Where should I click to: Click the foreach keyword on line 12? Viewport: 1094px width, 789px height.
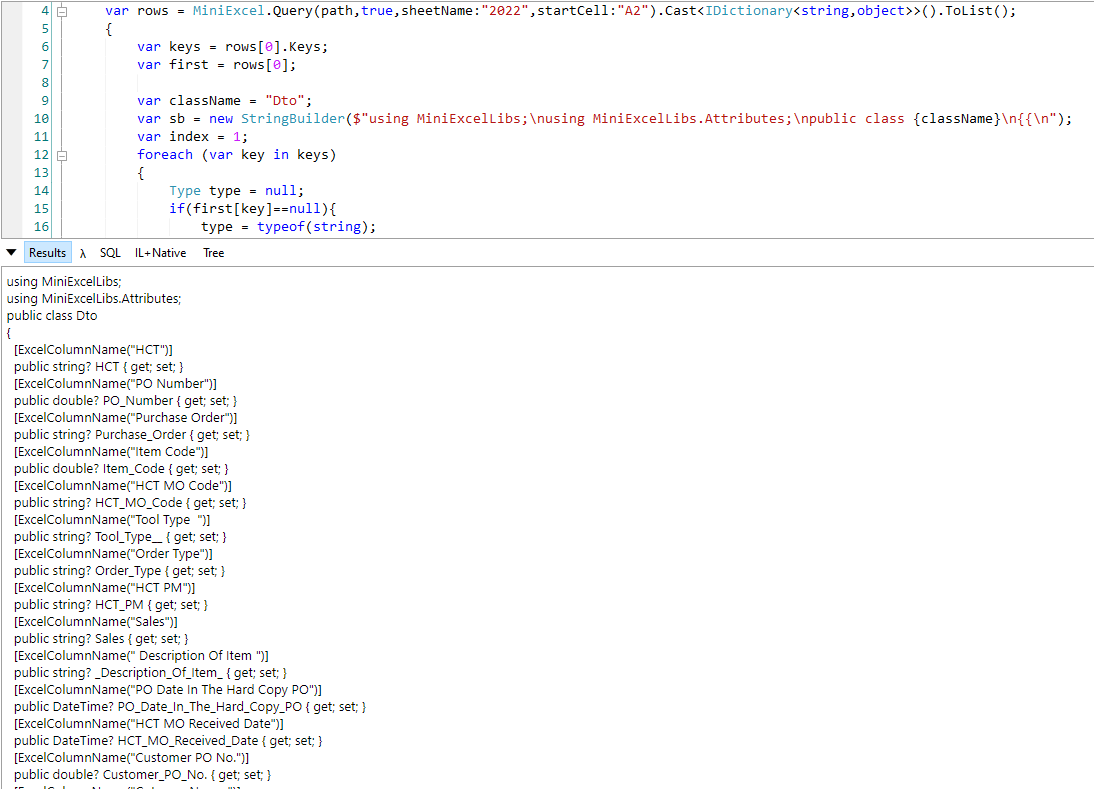165,154
